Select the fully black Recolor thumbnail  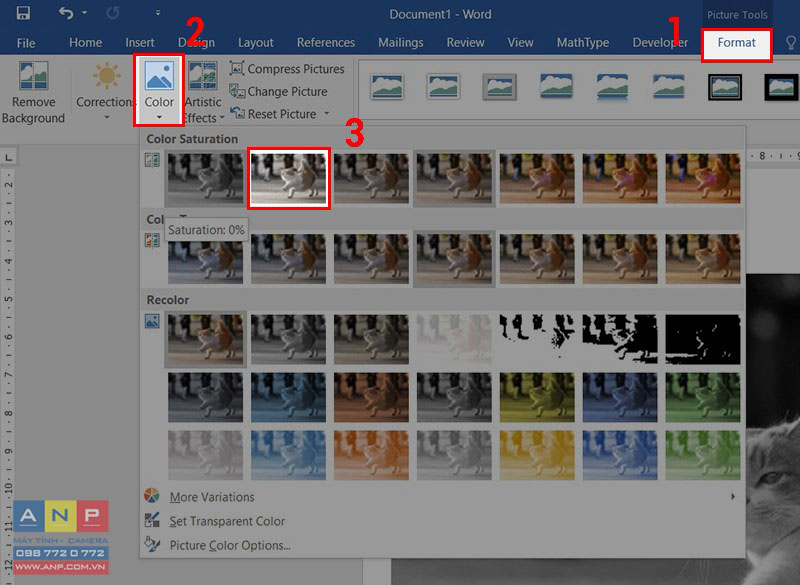(x=703, y=339)
